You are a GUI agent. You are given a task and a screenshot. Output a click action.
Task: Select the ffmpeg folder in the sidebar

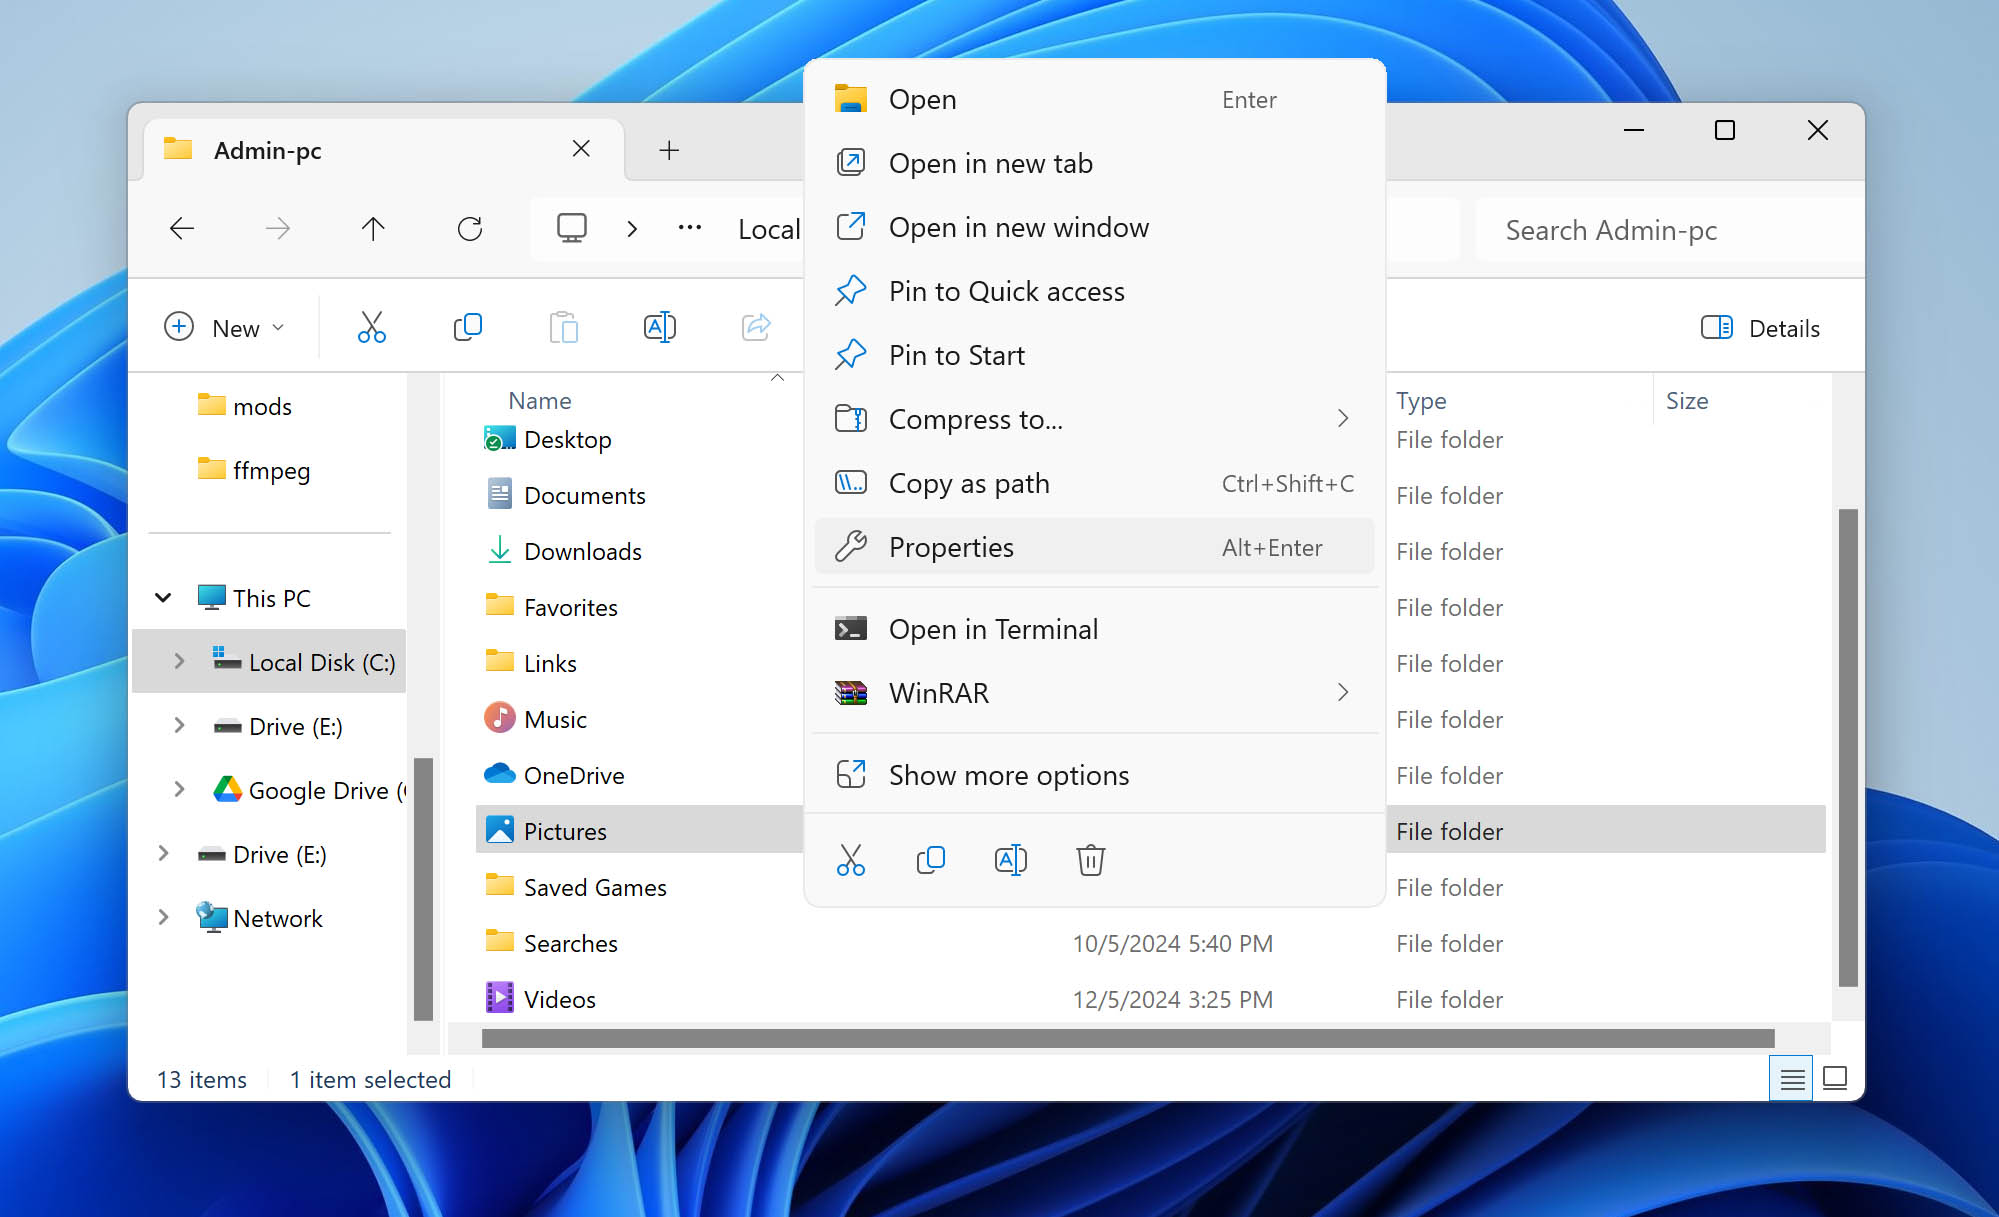(x=254, y=470)
